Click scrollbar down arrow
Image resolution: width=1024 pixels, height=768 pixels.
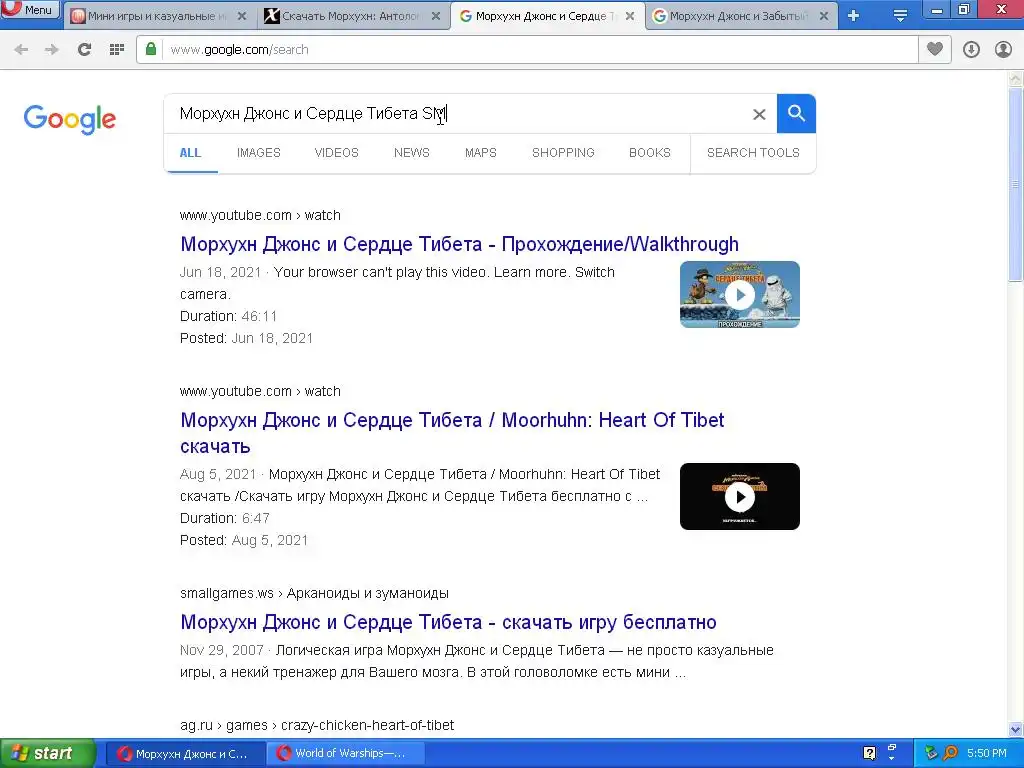[1016, 729]
